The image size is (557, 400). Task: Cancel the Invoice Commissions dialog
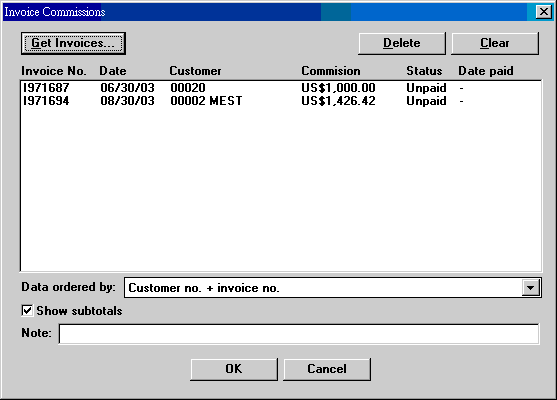[327, 369]
